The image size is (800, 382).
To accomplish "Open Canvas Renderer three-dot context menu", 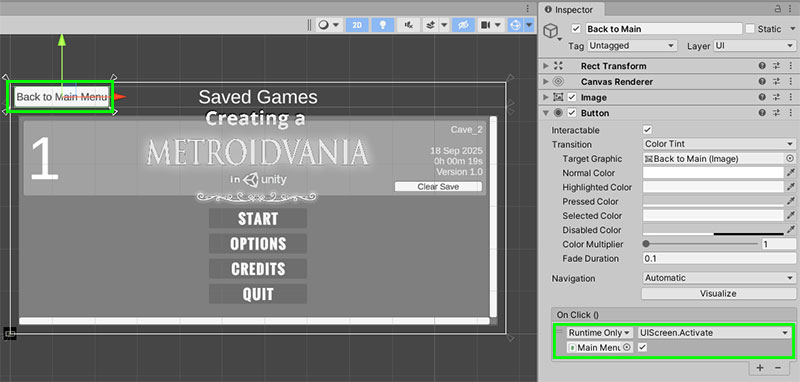I will (791, 82).
